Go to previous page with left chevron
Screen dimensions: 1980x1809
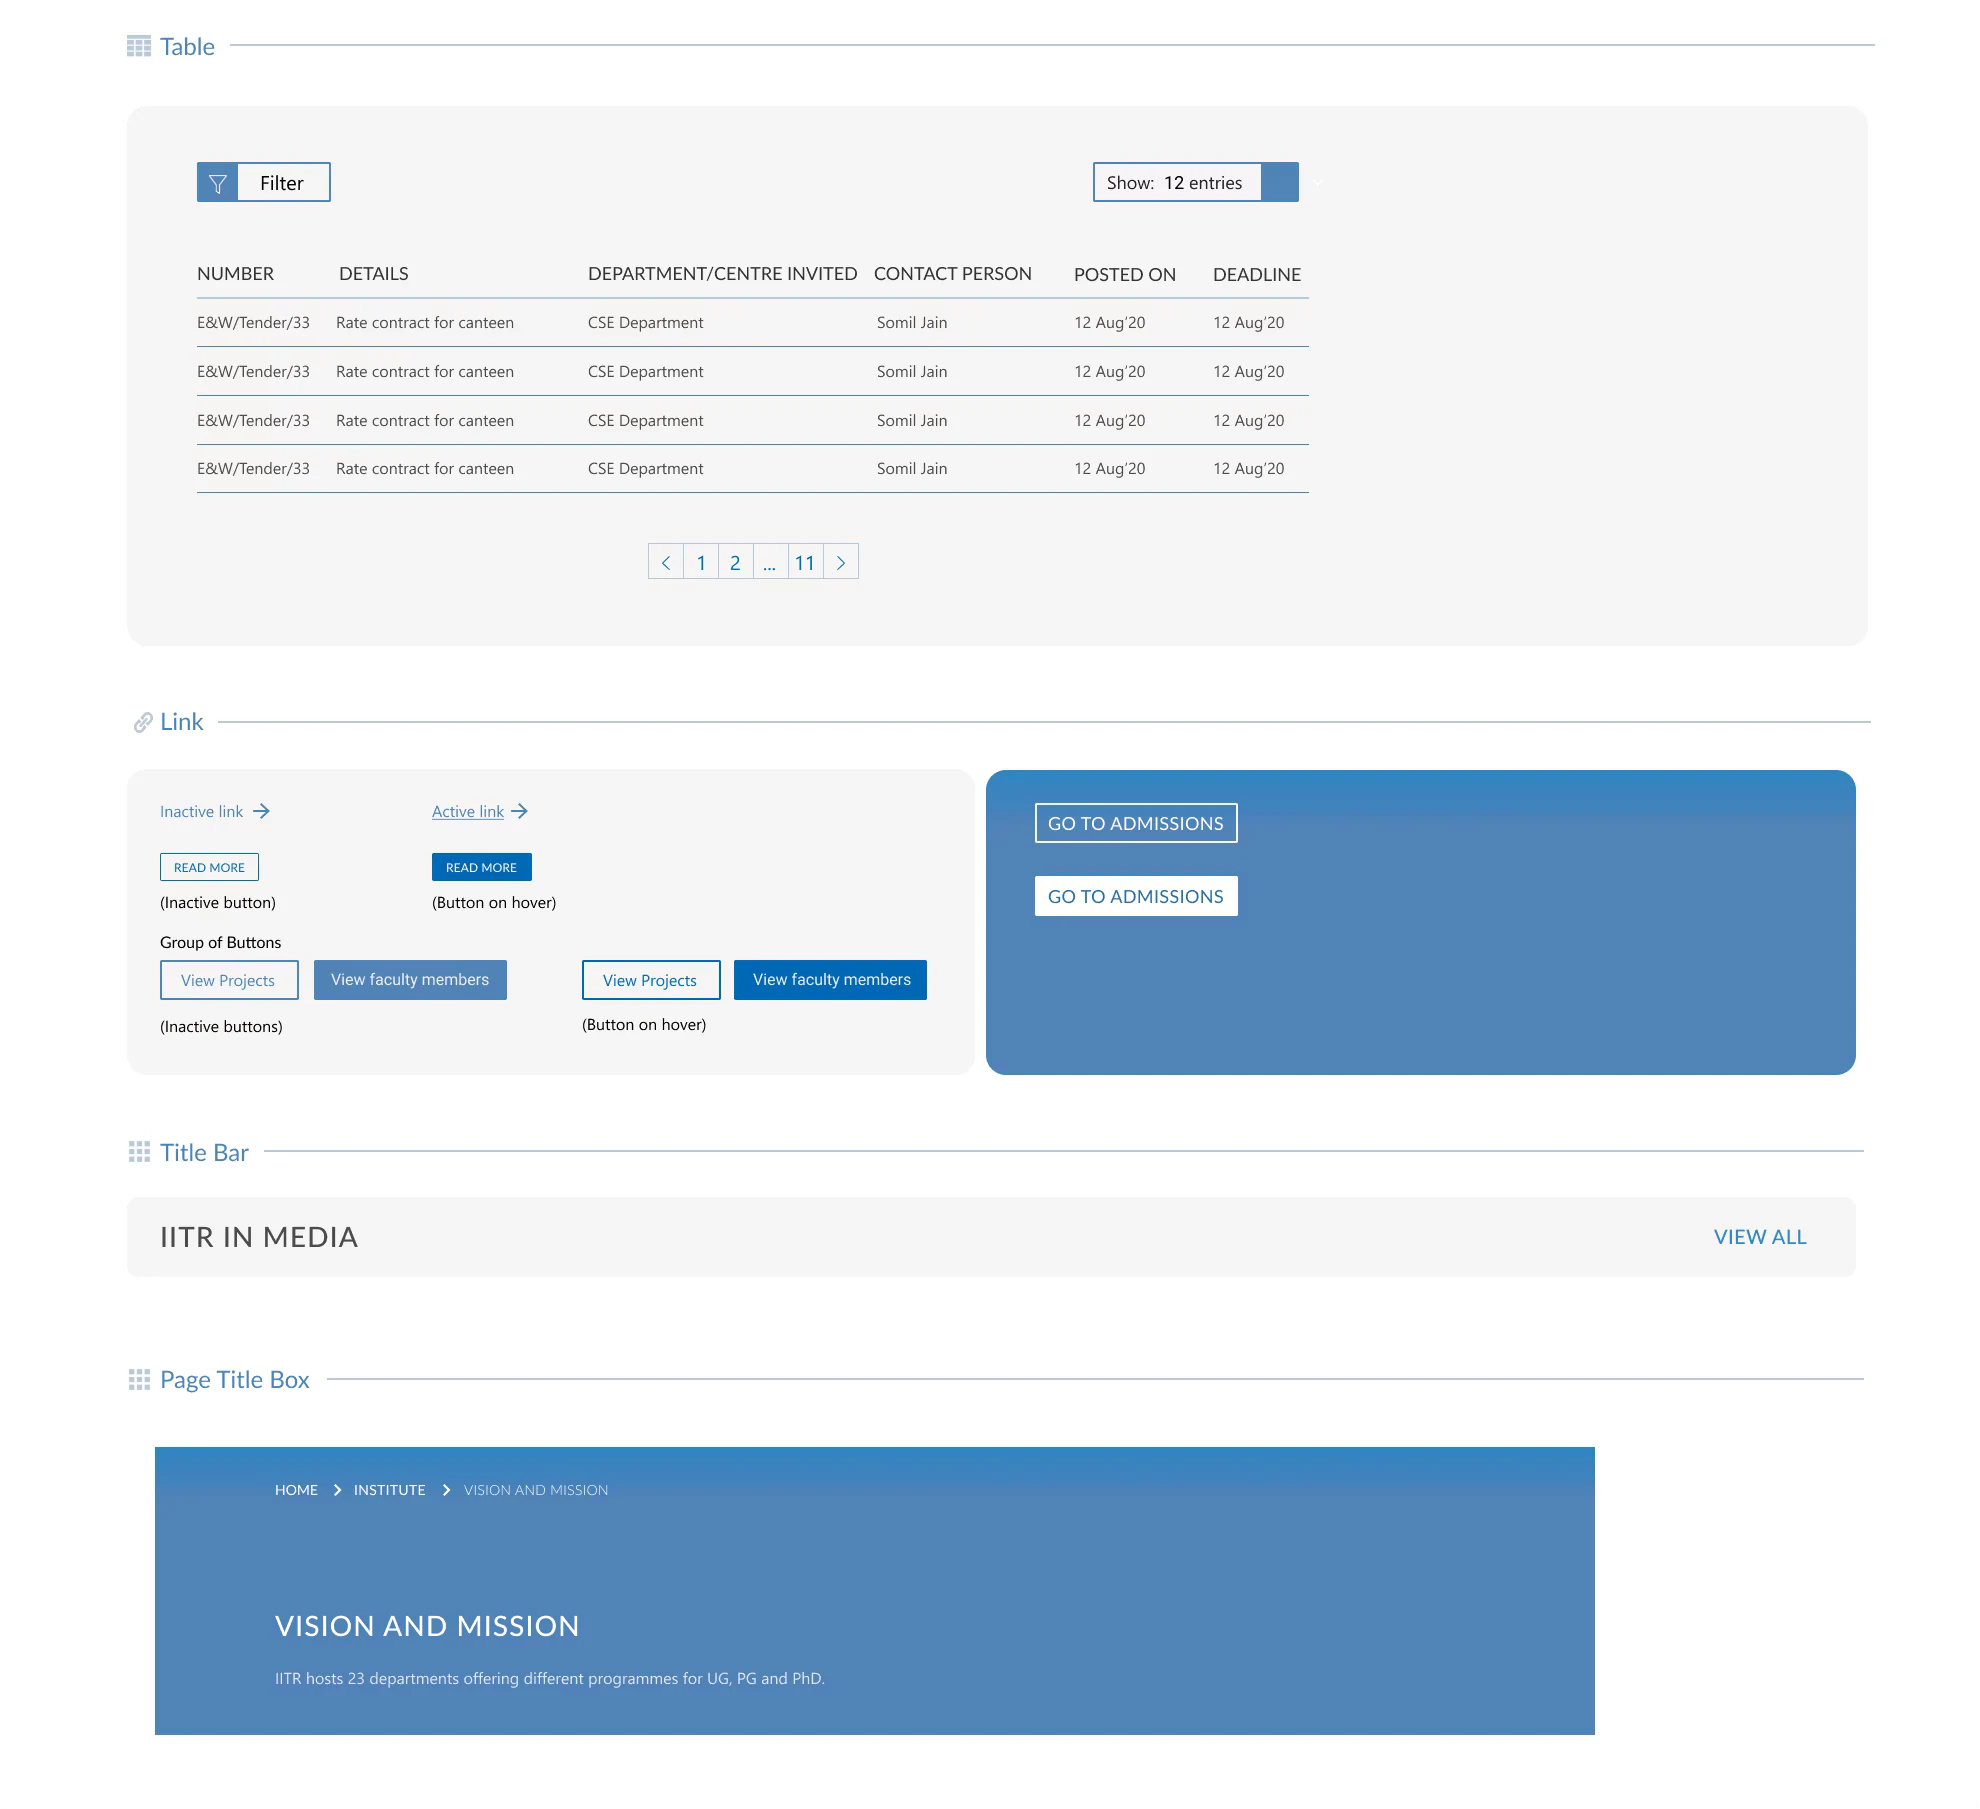point(666,562)
